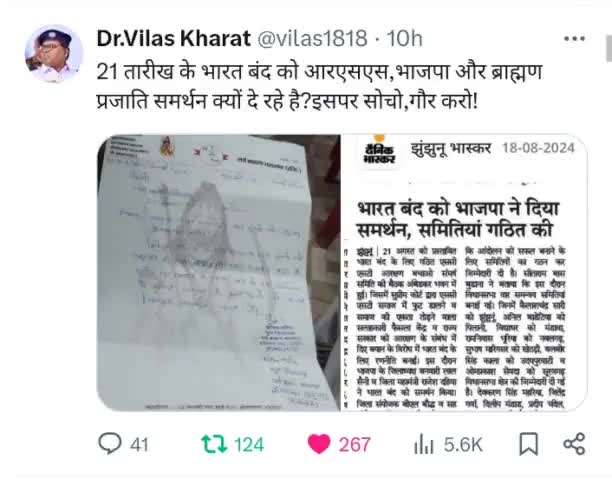Viewport: 612px width, 480px height.
Task: Open the handwritten letter photo
Action: pyautogui.click(x=219, y=272)
